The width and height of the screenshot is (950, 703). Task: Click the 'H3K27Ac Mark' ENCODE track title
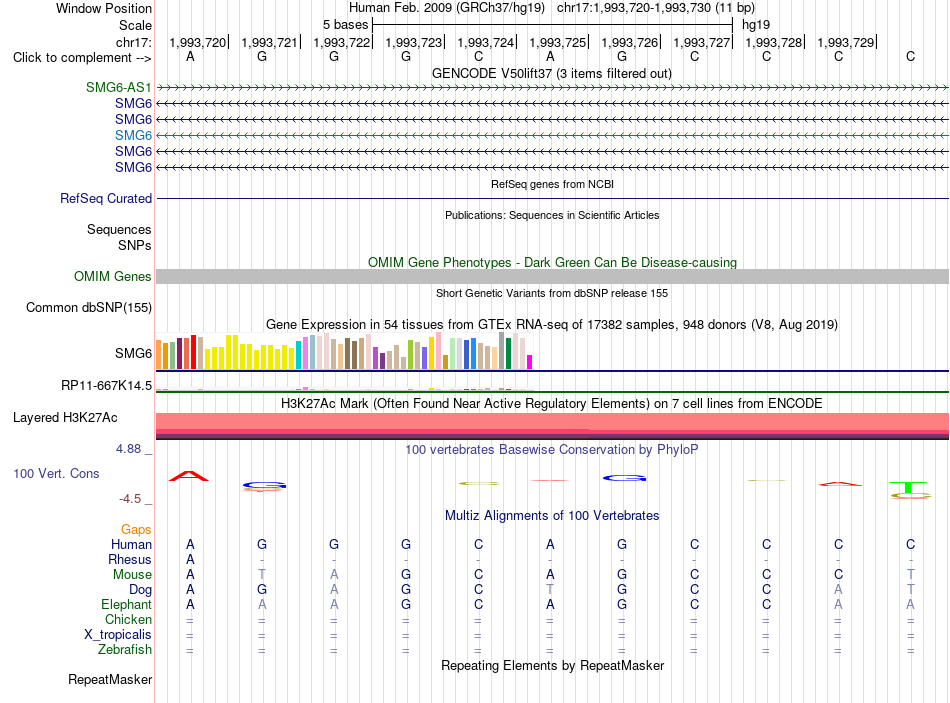tap(552, 404)
